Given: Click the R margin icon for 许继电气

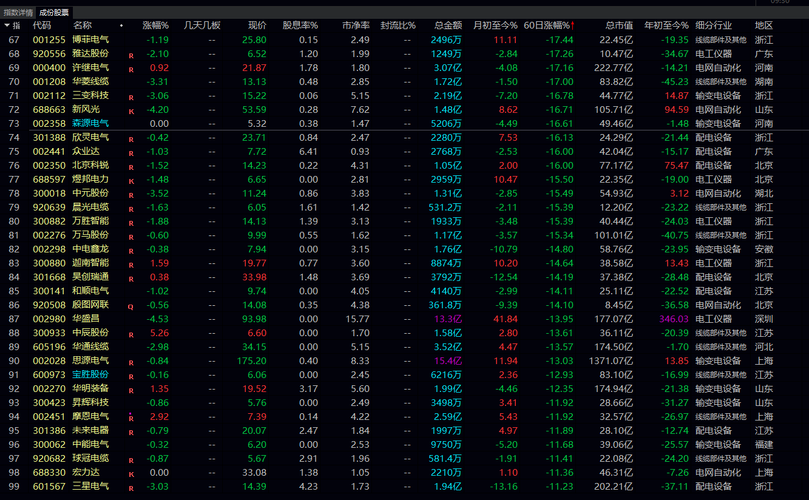Looking at the screenshot, I should click(131, 70).
